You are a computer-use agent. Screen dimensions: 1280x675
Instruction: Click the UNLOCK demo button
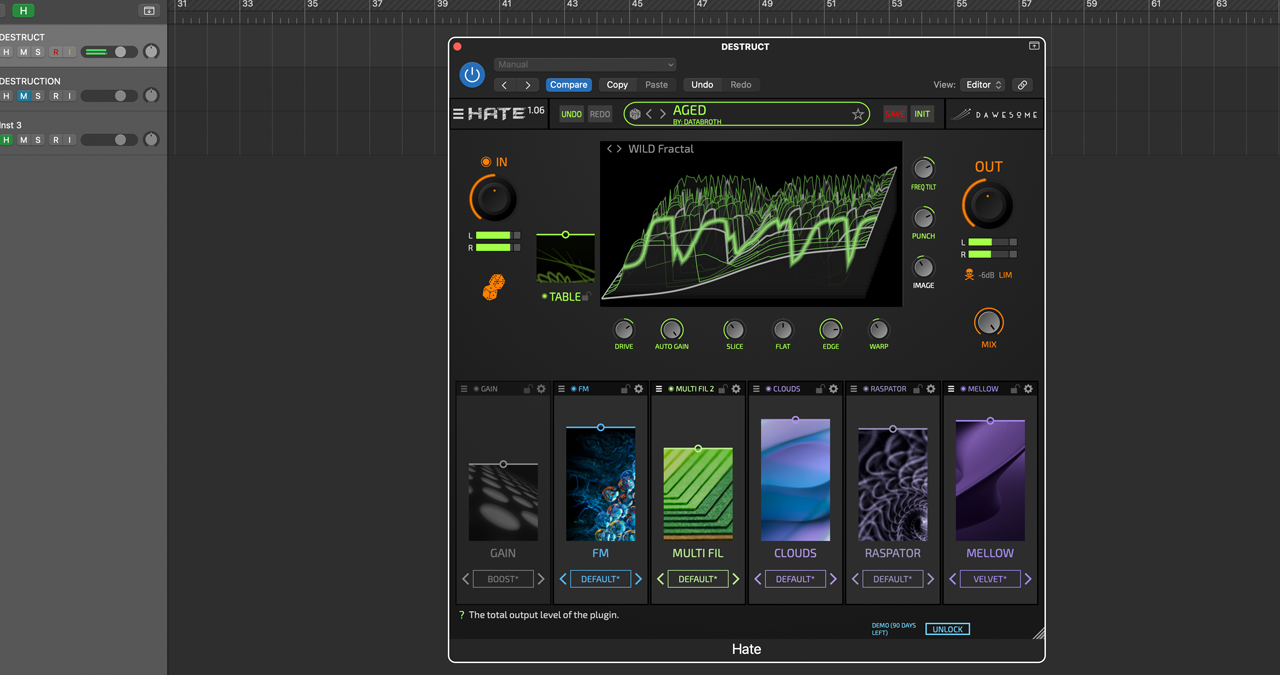947,629
